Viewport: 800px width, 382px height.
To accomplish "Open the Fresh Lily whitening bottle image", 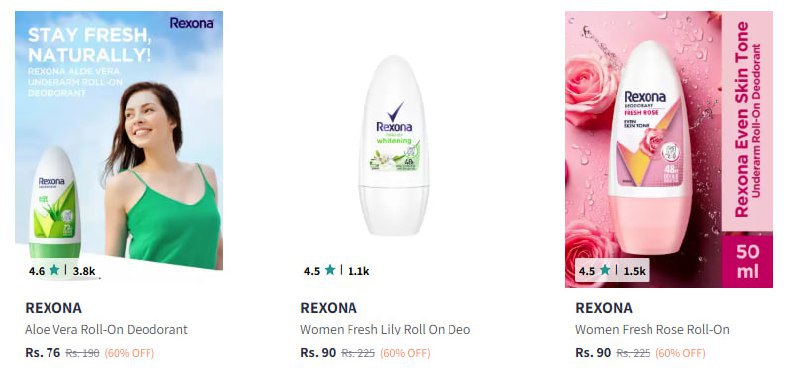I will (x=394, y=146).
